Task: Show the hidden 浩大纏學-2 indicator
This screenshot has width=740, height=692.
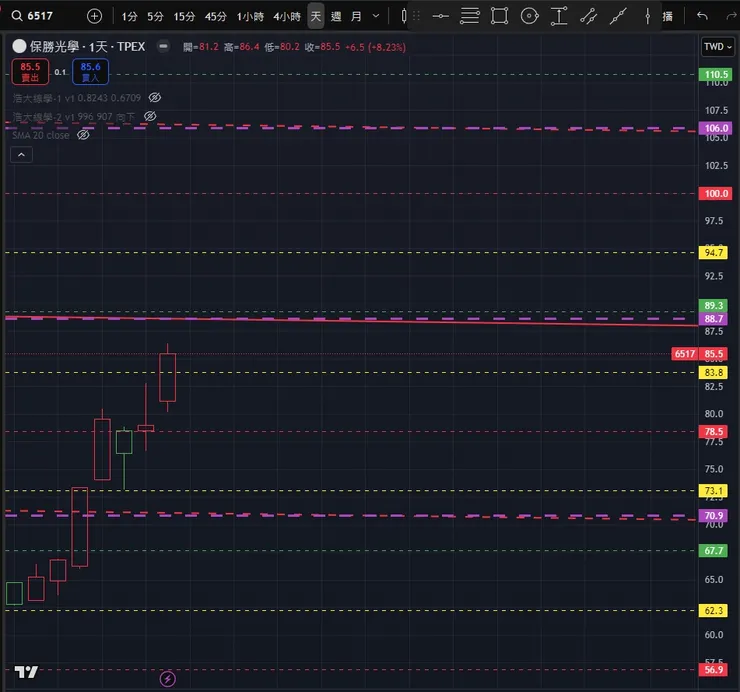Action: pos(150,116)
